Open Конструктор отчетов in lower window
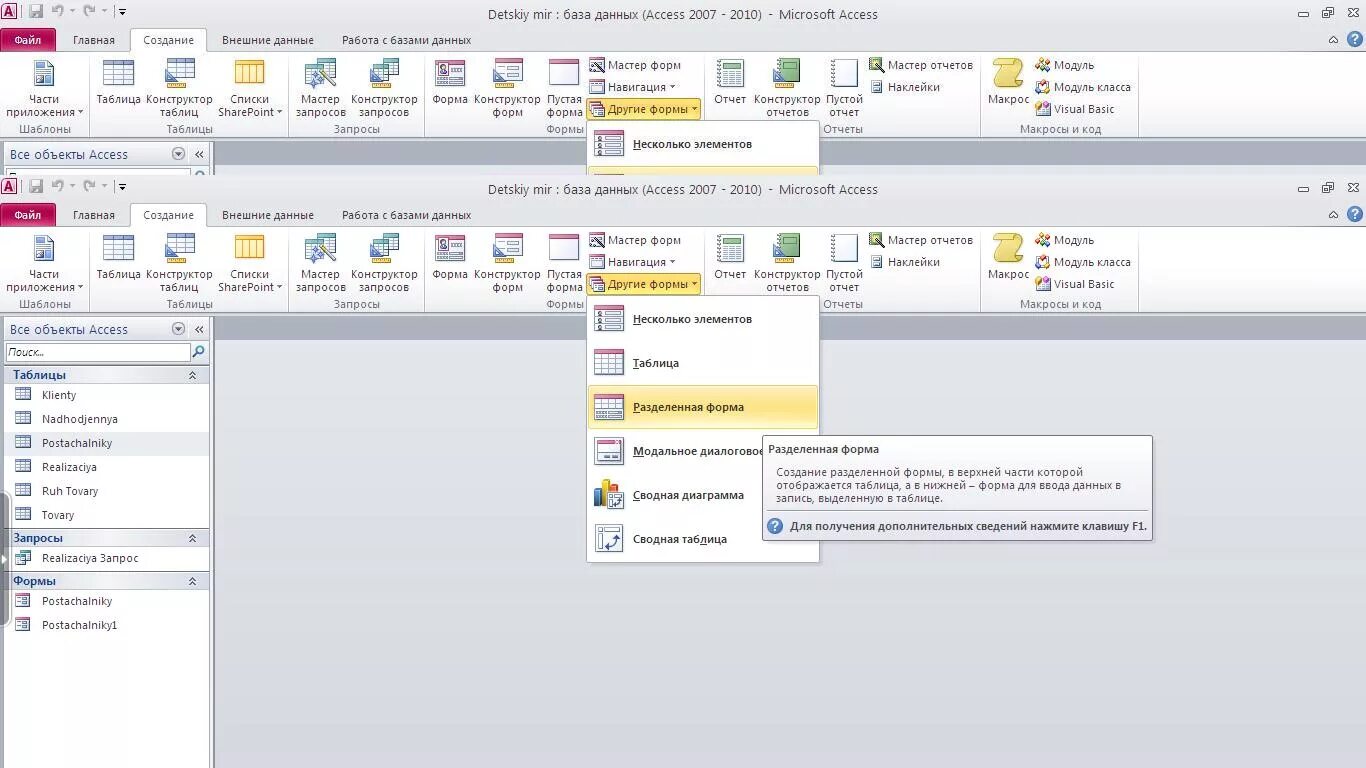Viewport: 1366px width, 768px height. coord(787,263)
